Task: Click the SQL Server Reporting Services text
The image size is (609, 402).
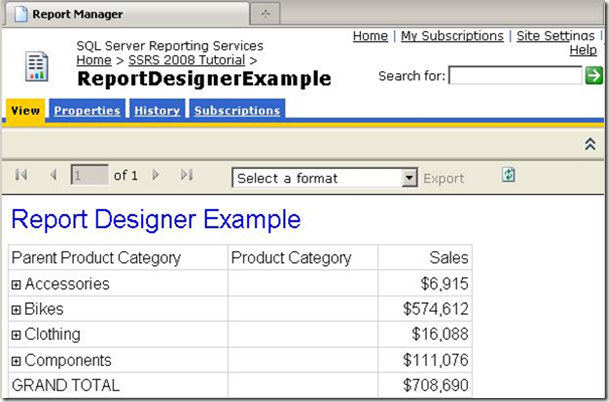Action: (170, 46)
